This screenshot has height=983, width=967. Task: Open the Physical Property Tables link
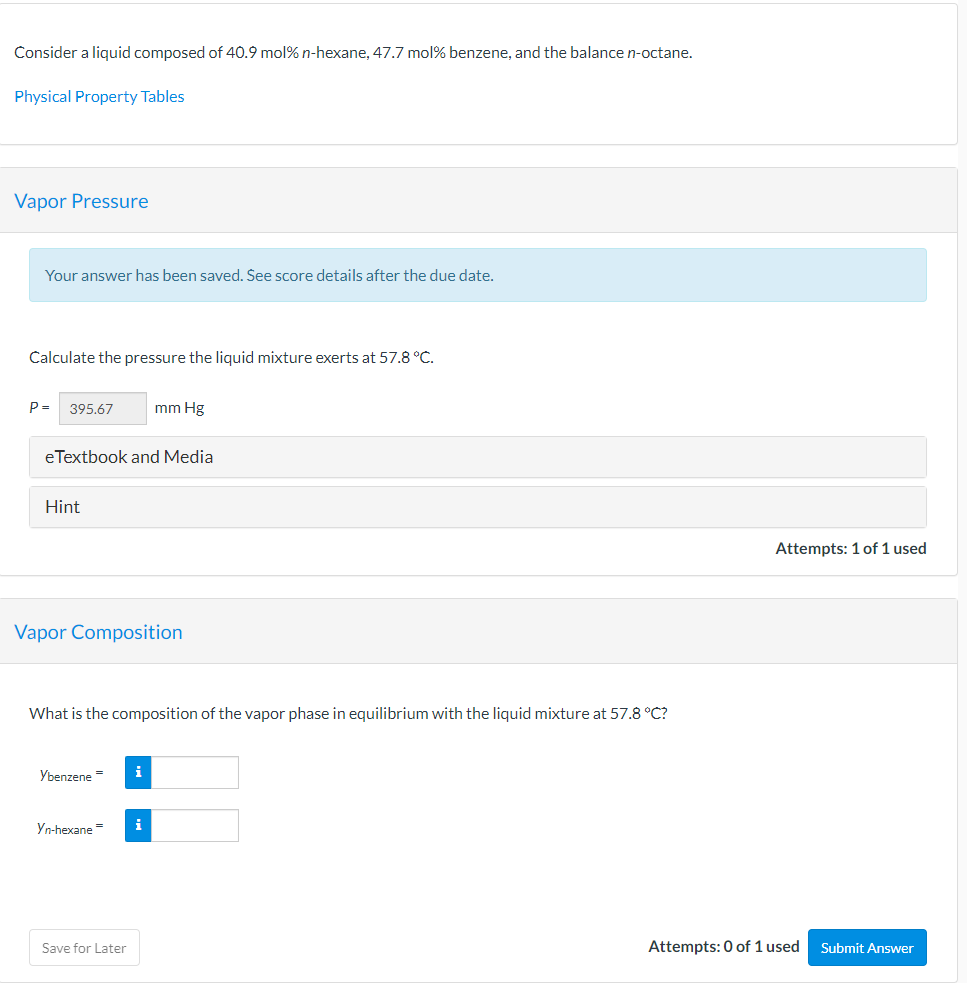click(99, 96)
